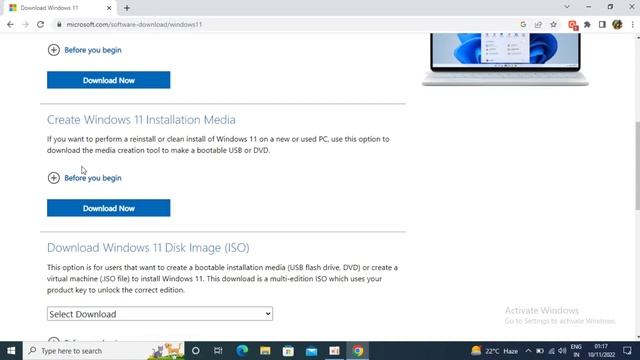The width and height of the screenshot is (640, 360).
Task: Open a new browser tab
Action: (x=127, y=8)
